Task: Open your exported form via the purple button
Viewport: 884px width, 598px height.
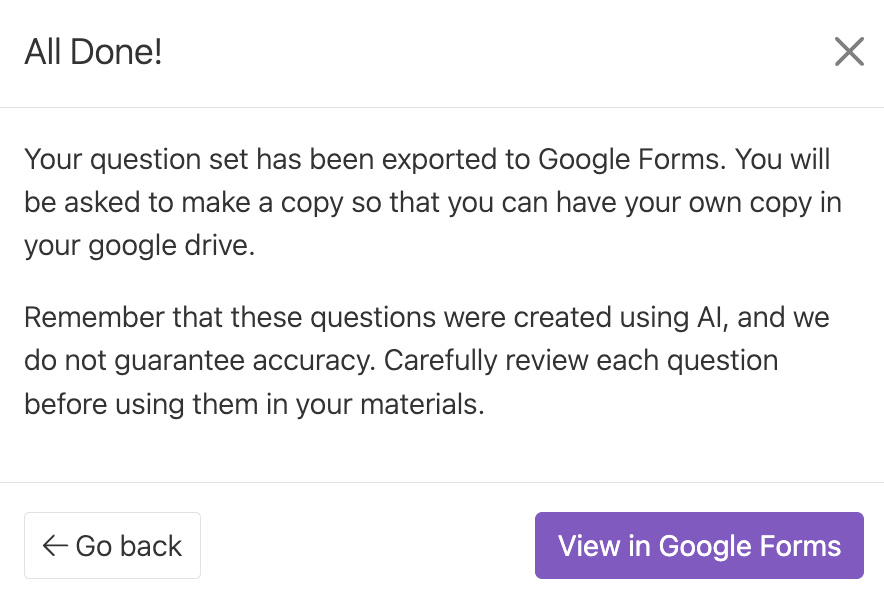Action: [698, 546]
